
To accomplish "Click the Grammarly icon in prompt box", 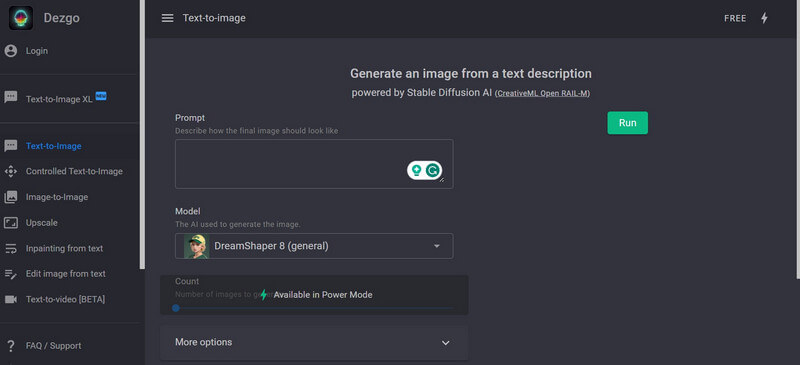I will 433,171.
